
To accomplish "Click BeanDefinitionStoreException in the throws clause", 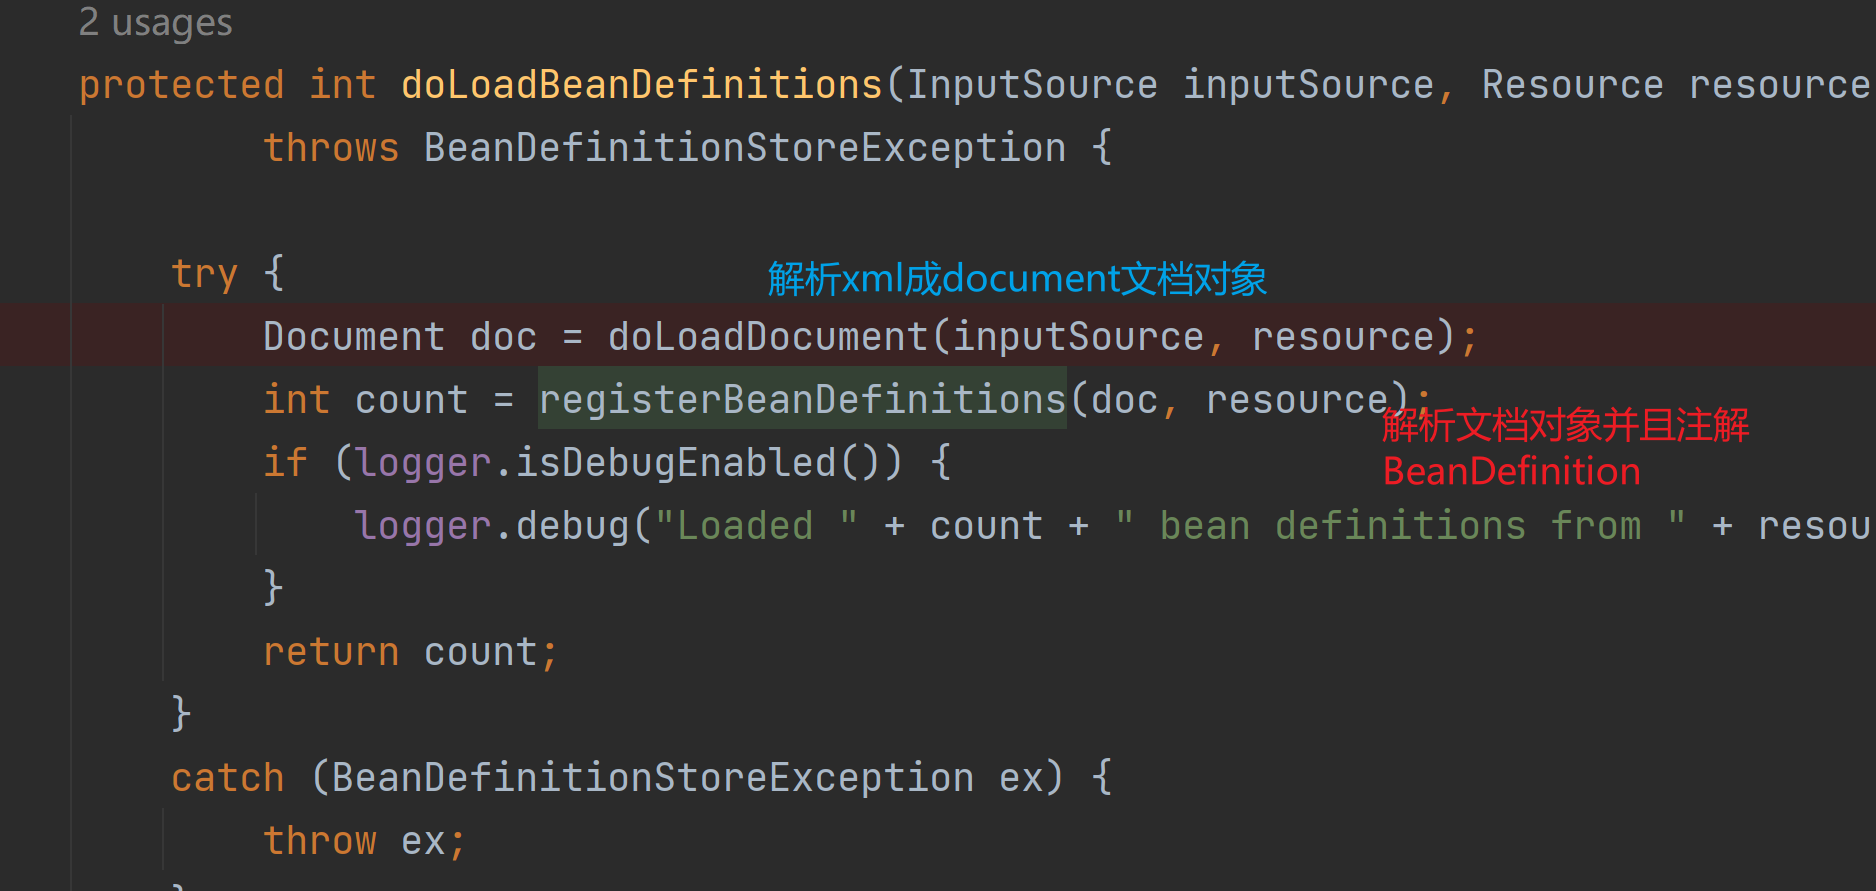I will click(x=744, y=148).
